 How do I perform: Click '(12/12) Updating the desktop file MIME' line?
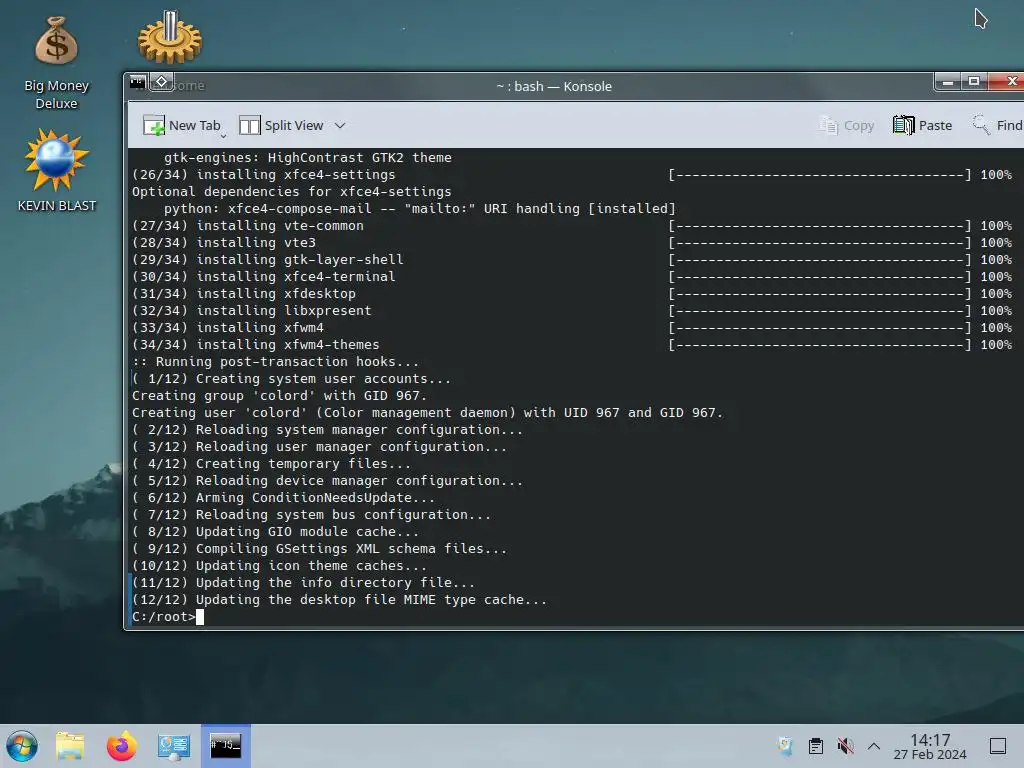click(x=339, y=600)
